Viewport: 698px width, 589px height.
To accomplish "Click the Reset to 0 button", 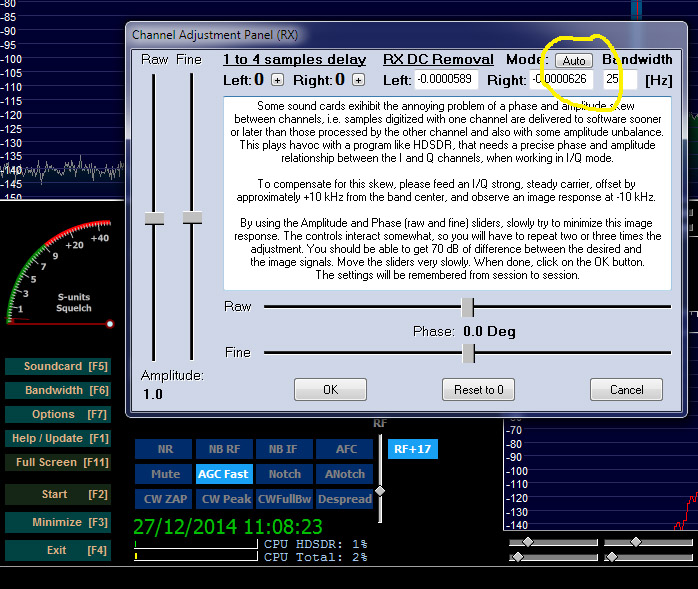I will [479, 390].
